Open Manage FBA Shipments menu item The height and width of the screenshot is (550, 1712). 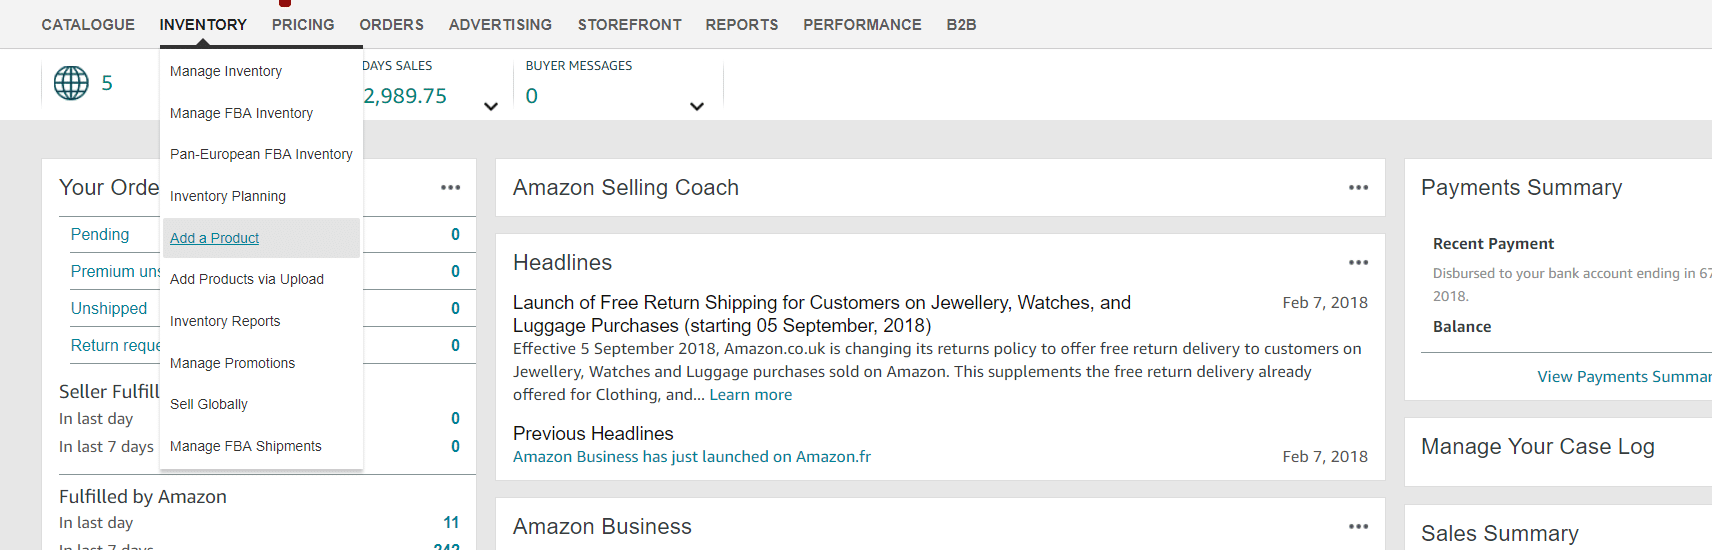click(246, 446)
